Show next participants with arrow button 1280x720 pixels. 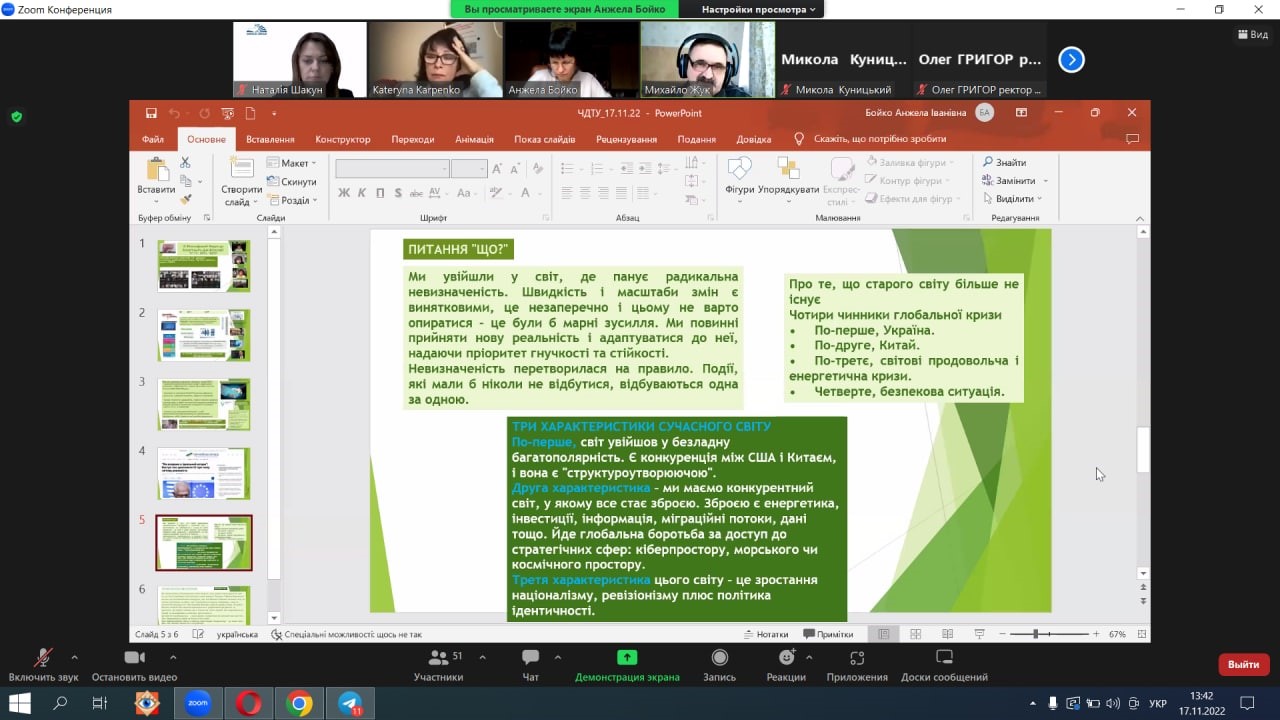(1071, 60)
